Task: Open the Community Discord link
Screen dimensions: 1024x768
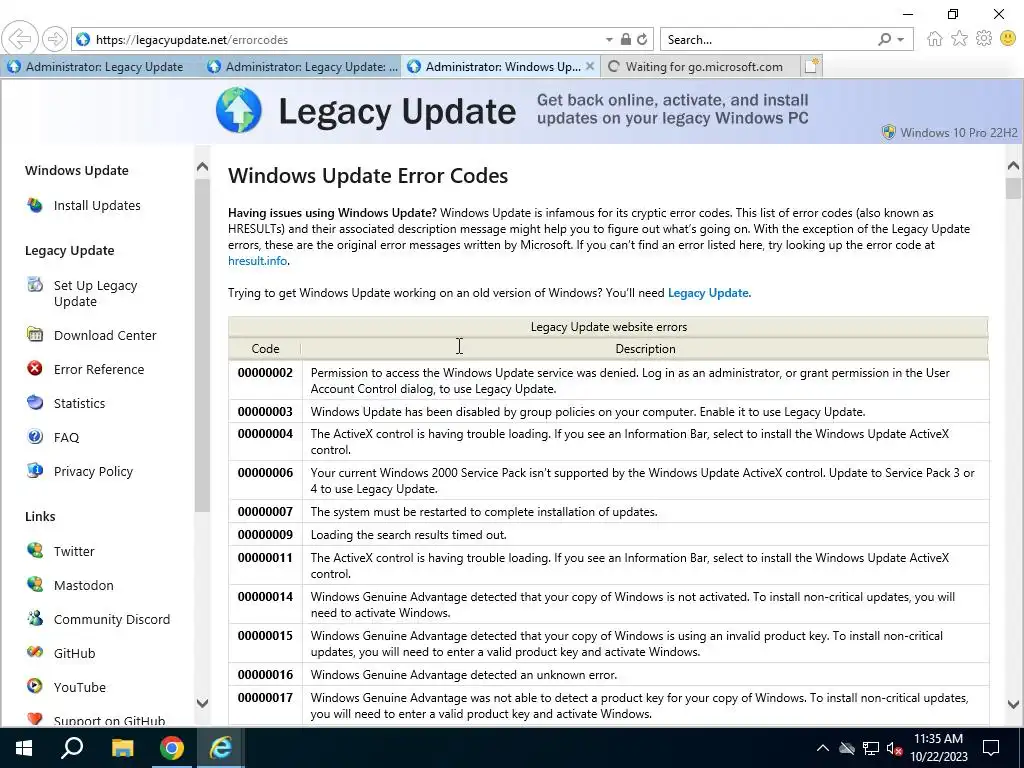Action: click(x=112, y=619)
